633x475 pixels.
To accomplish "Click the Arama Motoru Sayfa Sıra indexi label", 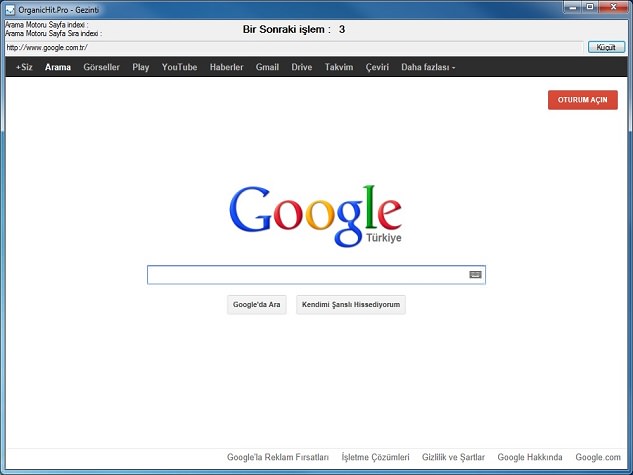I will (x=53, y=33).
